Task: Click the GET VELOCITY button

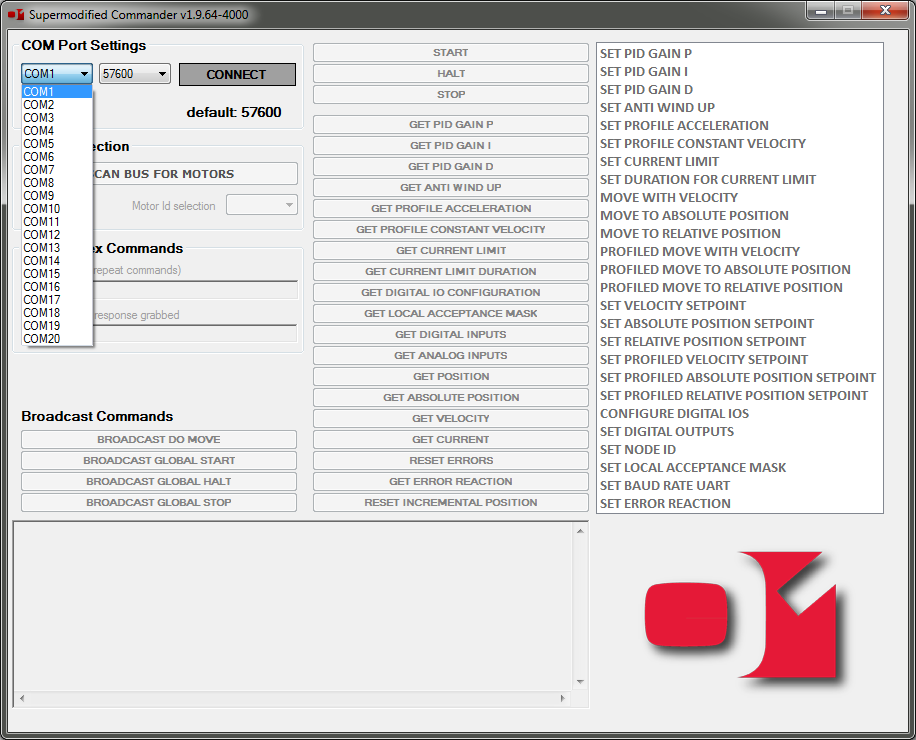Action: 450,419
